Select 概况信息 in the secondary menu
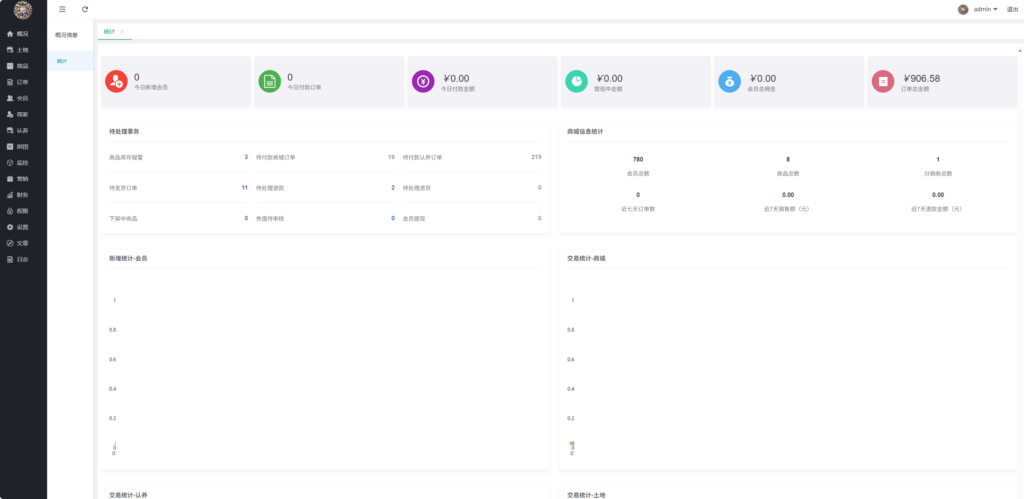 tap(67, 35)
